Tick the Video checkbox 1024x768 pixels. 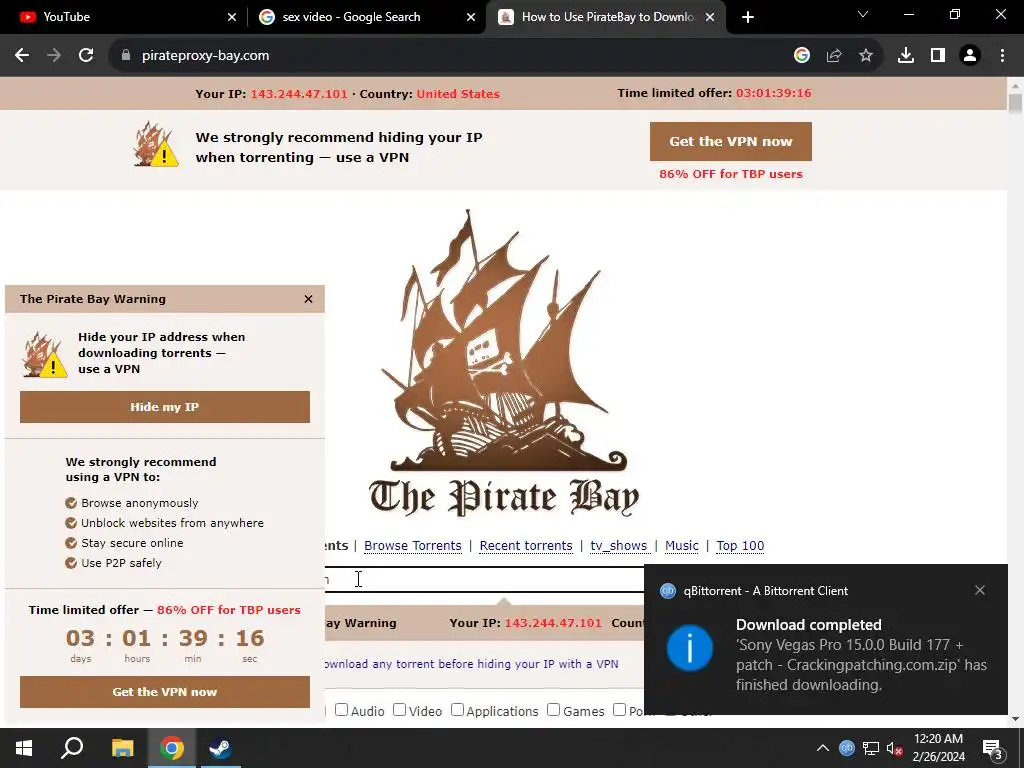400,710
